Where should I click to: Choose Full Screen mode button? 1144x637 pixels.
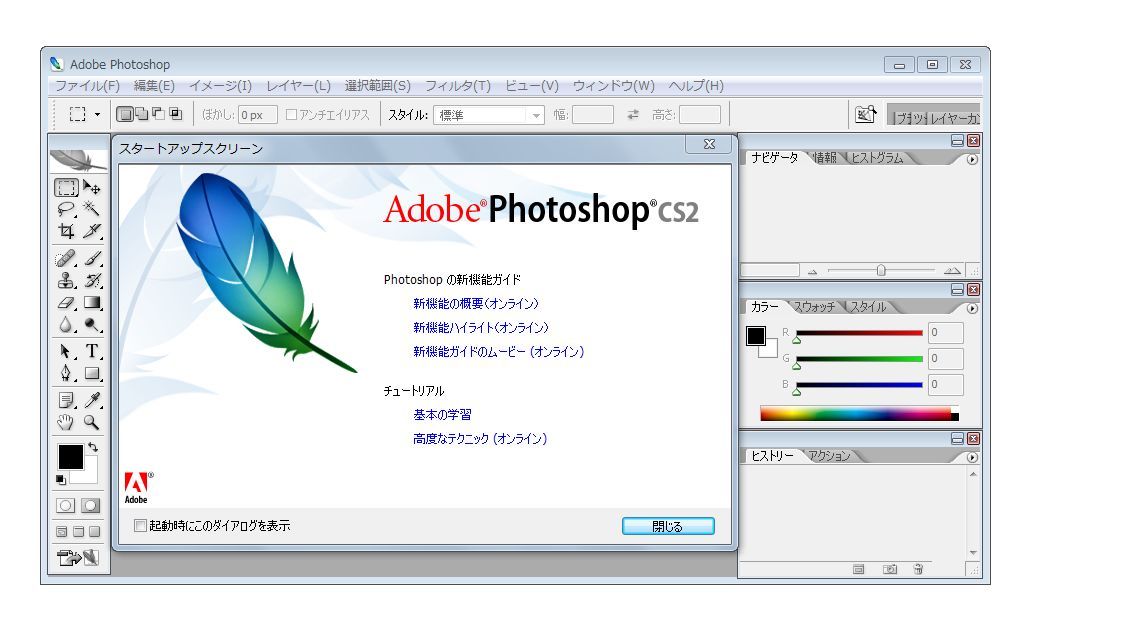[94, 532]
